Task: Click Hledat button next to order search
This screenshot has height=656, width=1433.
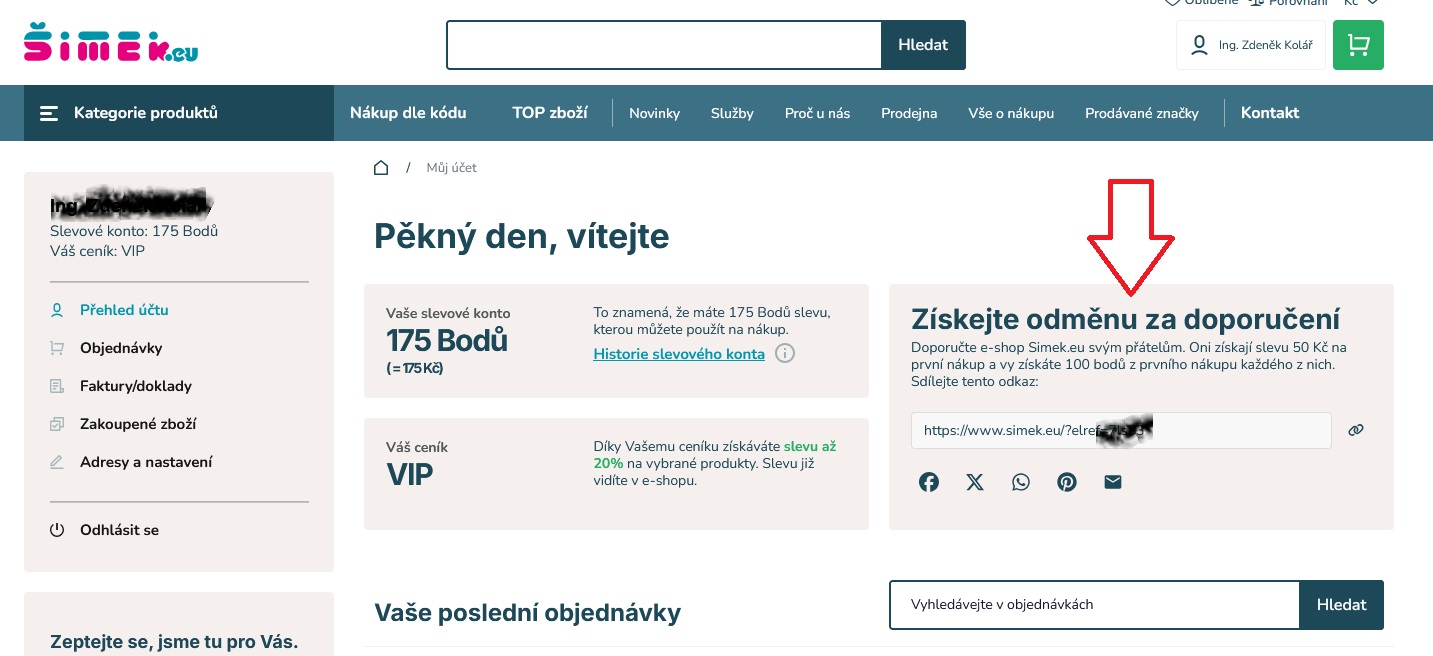Action: [x=1341, y=605]
